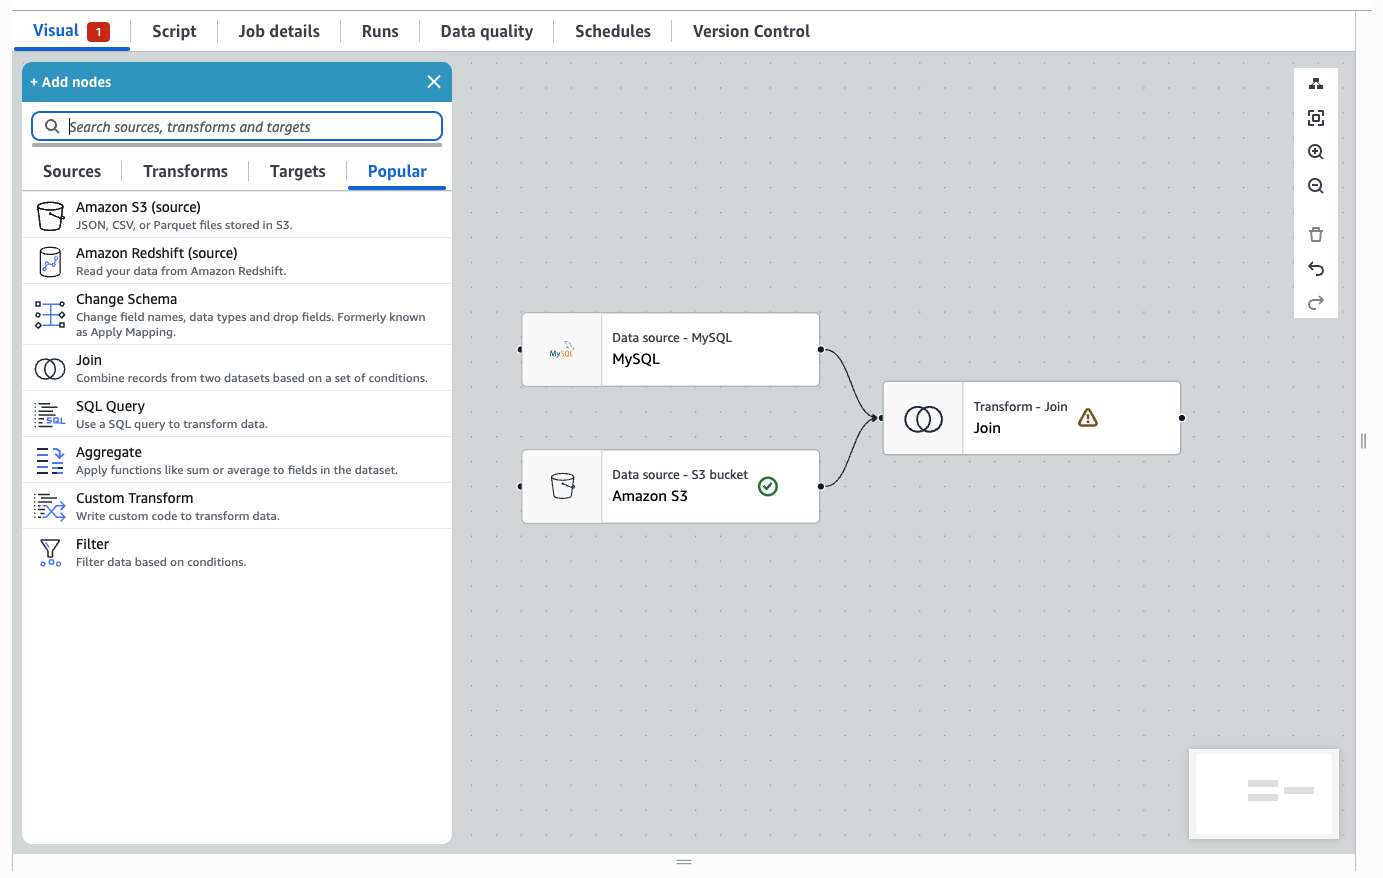This screenshot has width=1383, height=878.
Task: Select the MySQL data source node
Action: point(670,350)
